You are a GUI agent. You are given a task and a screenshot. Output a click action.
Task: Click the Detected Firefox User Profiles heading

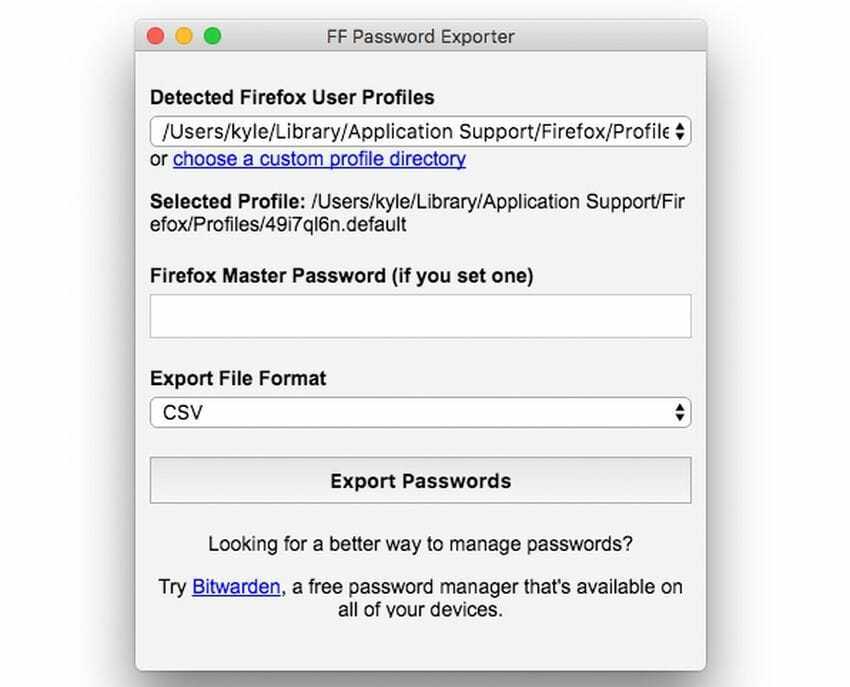pyautogui.click(x=292, y=98)
